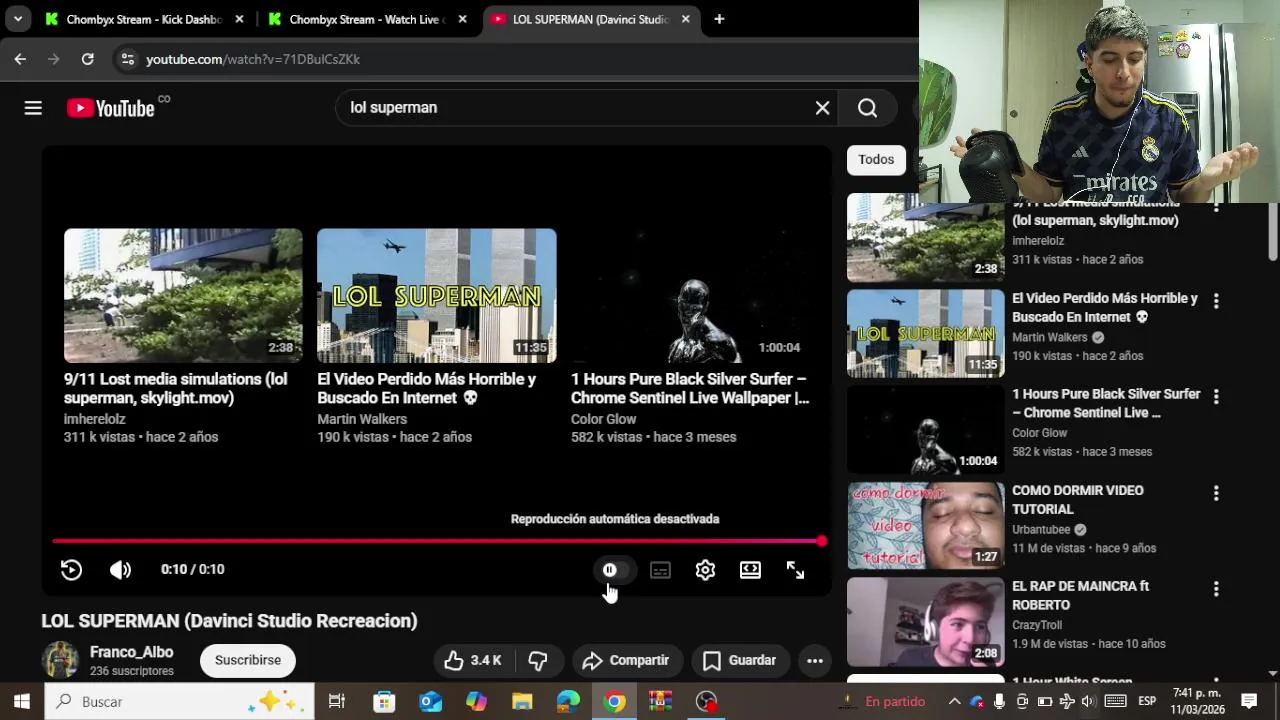
Task: Open Microsoft Edge from taskbar
Action: (568, 702)
